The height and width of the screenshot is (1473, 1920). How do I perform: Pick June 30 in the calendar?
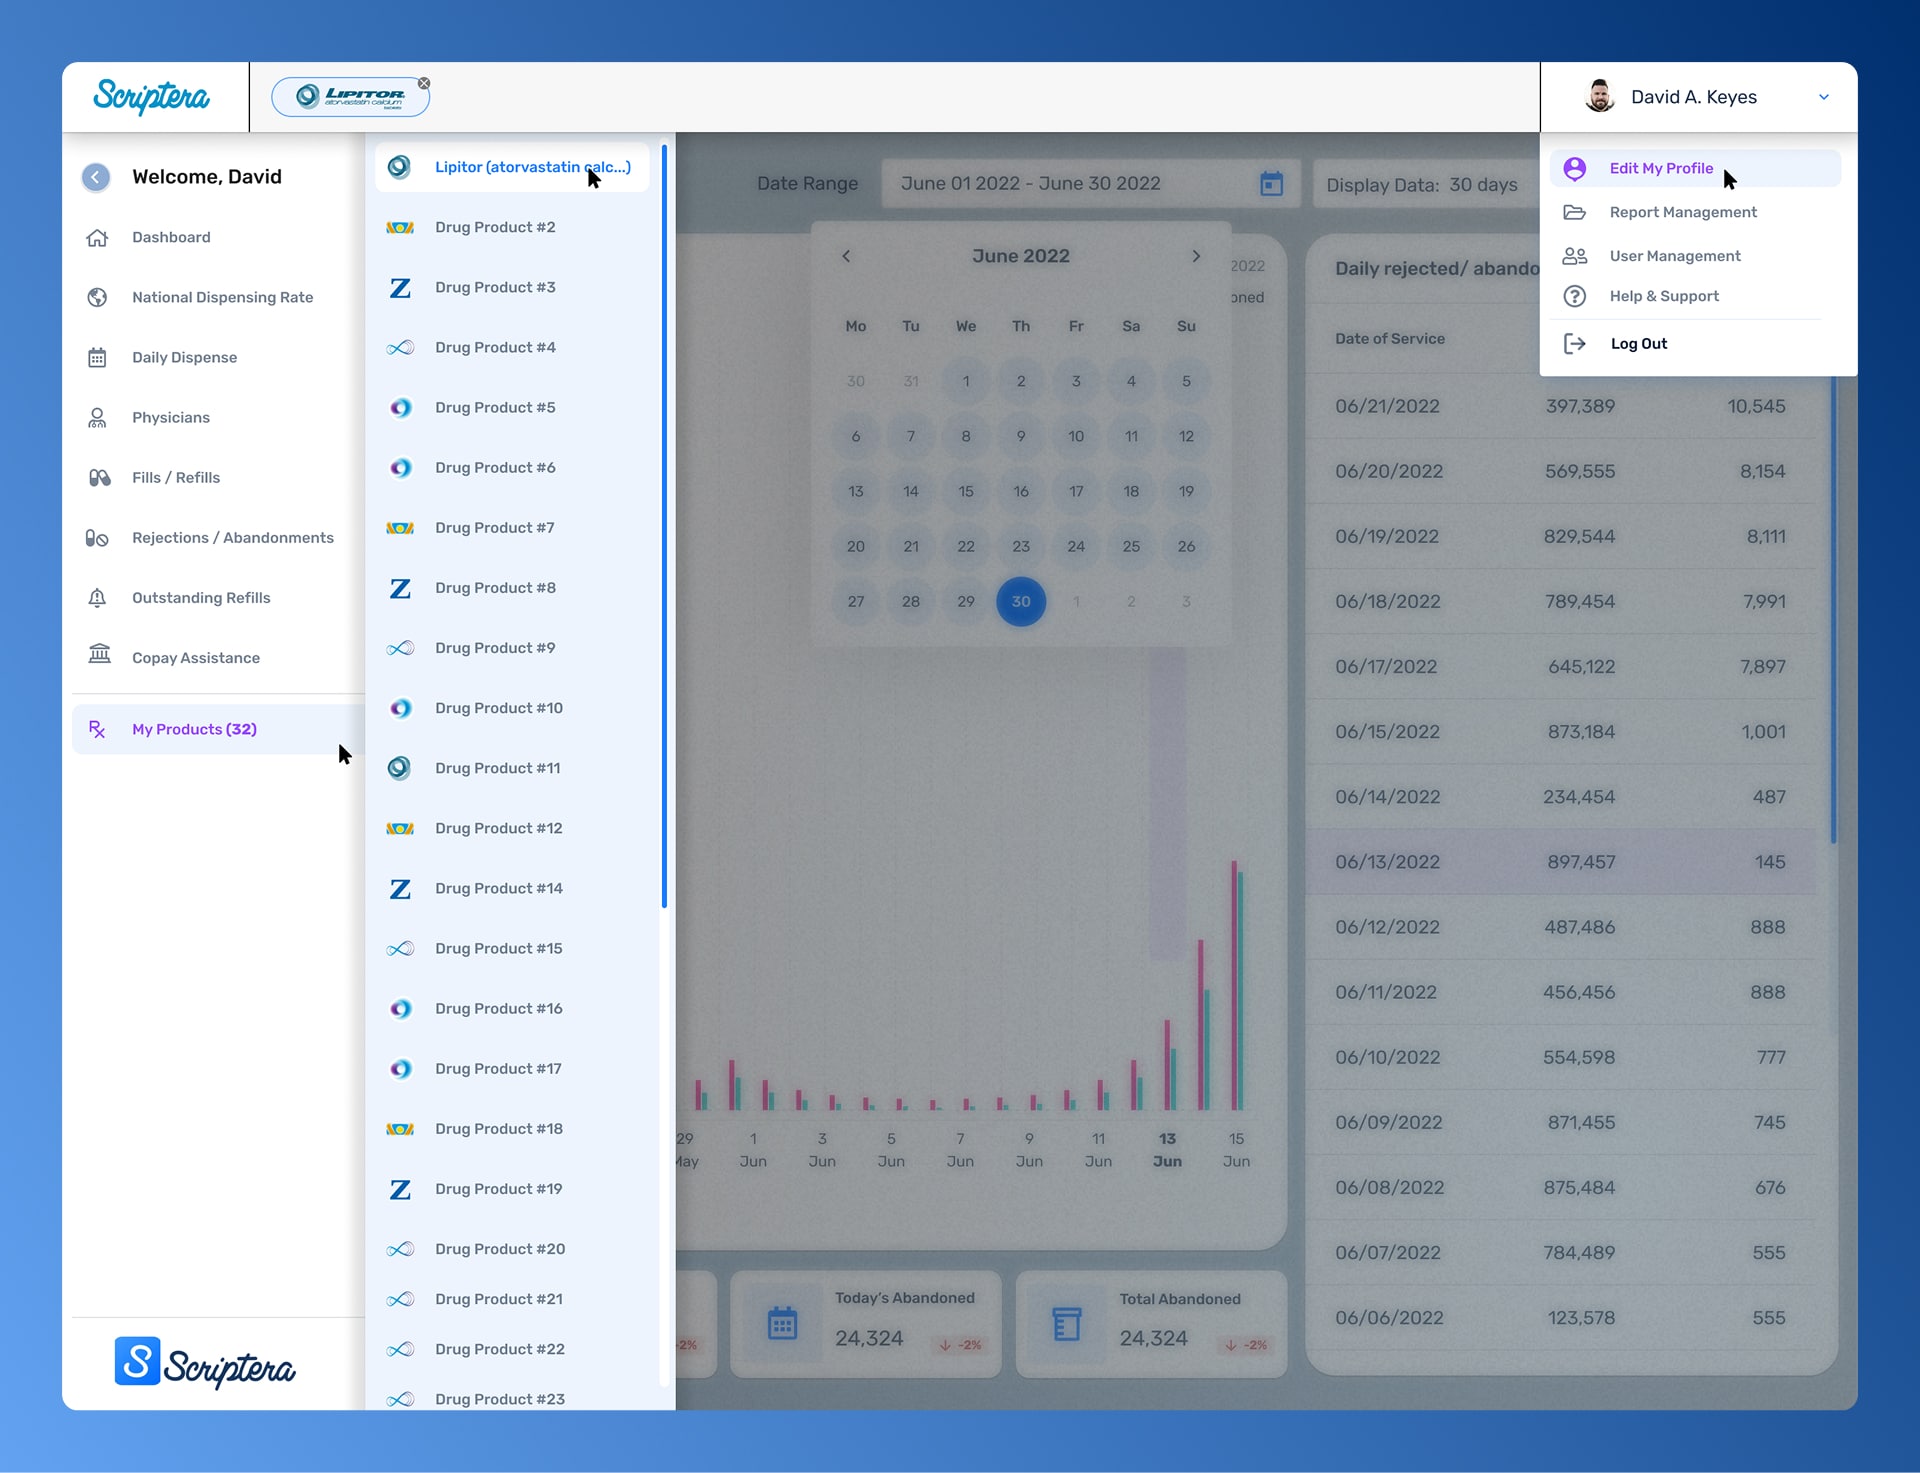pos(1020,602)
